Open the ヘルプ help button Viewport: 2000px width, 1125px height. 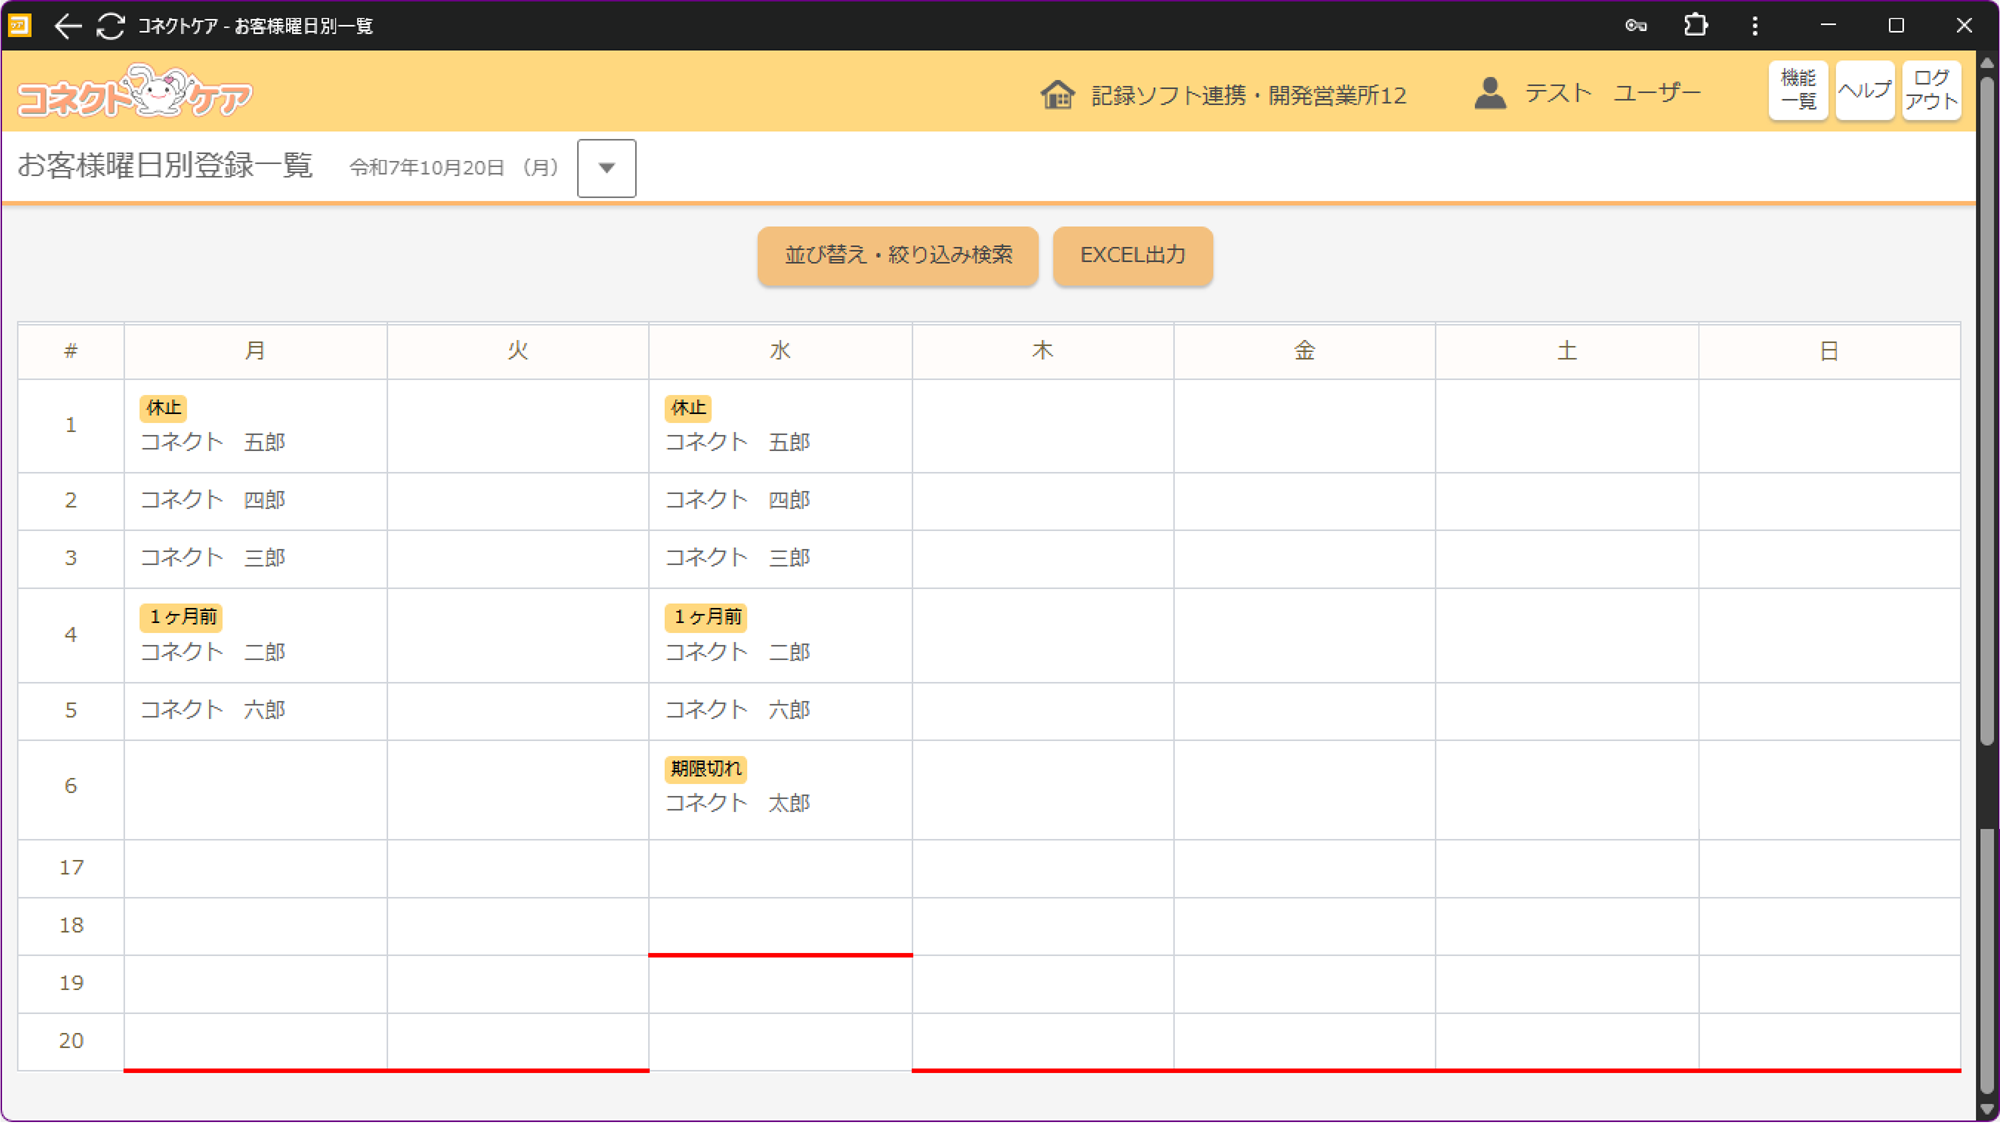click(x=1864, y=91)
